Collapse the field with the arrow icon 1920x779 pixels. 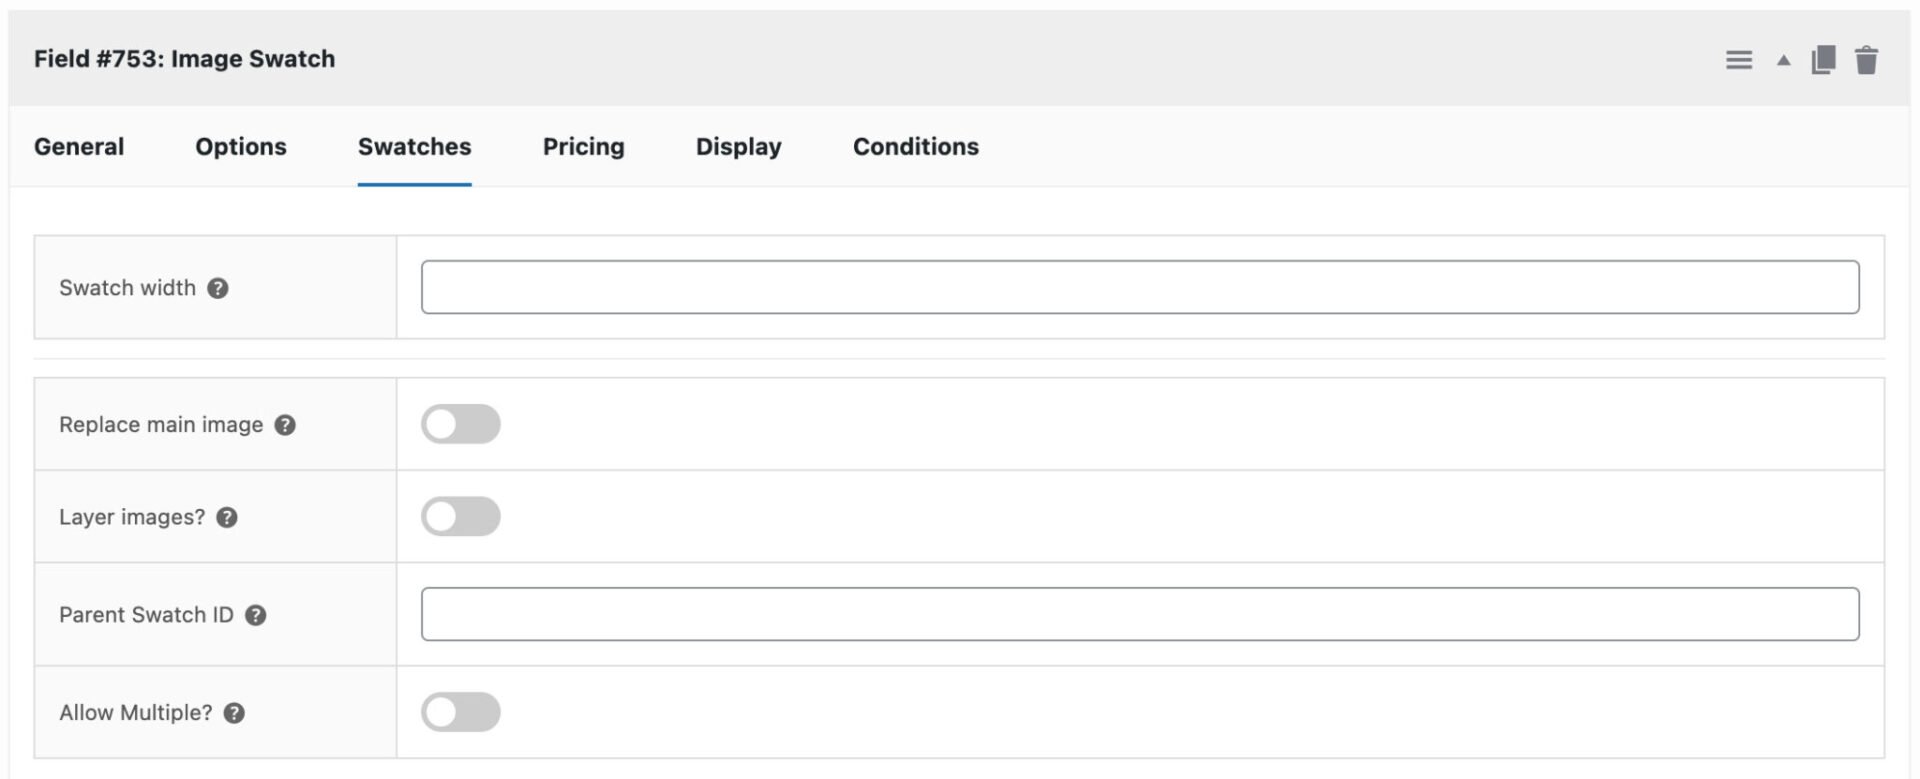coord(1783,60)
